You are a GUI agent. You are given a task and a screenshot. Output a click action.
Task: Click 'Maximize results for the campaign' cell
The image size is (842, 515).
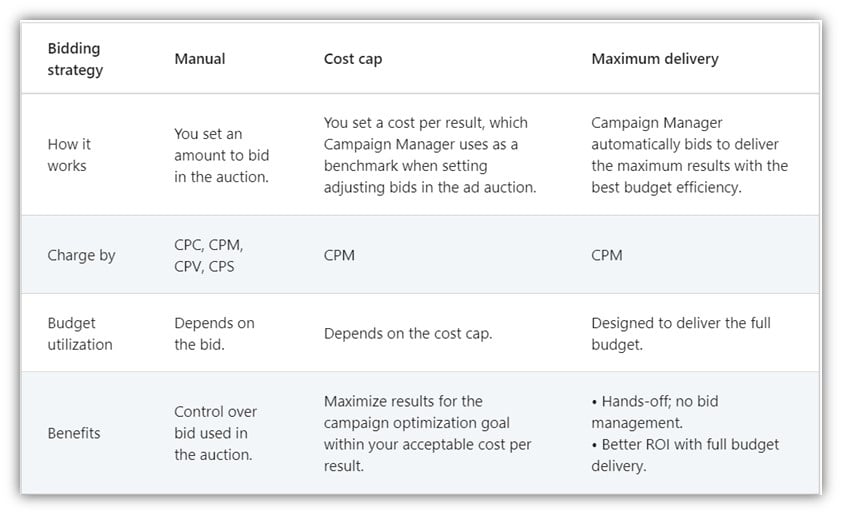[427, 433]
